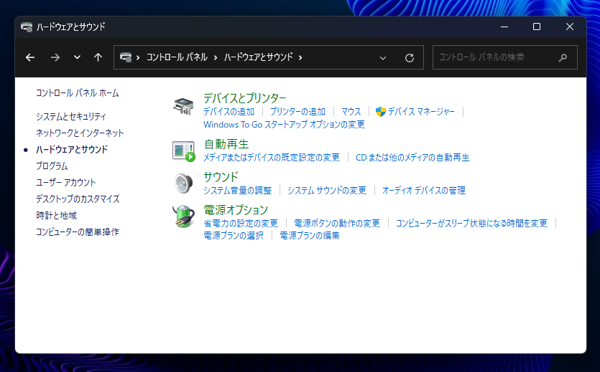Click the Forward arrow in the navigation bar
This screenshot has height=372, width=600.
pyautogui.click(x=55, y=57)
